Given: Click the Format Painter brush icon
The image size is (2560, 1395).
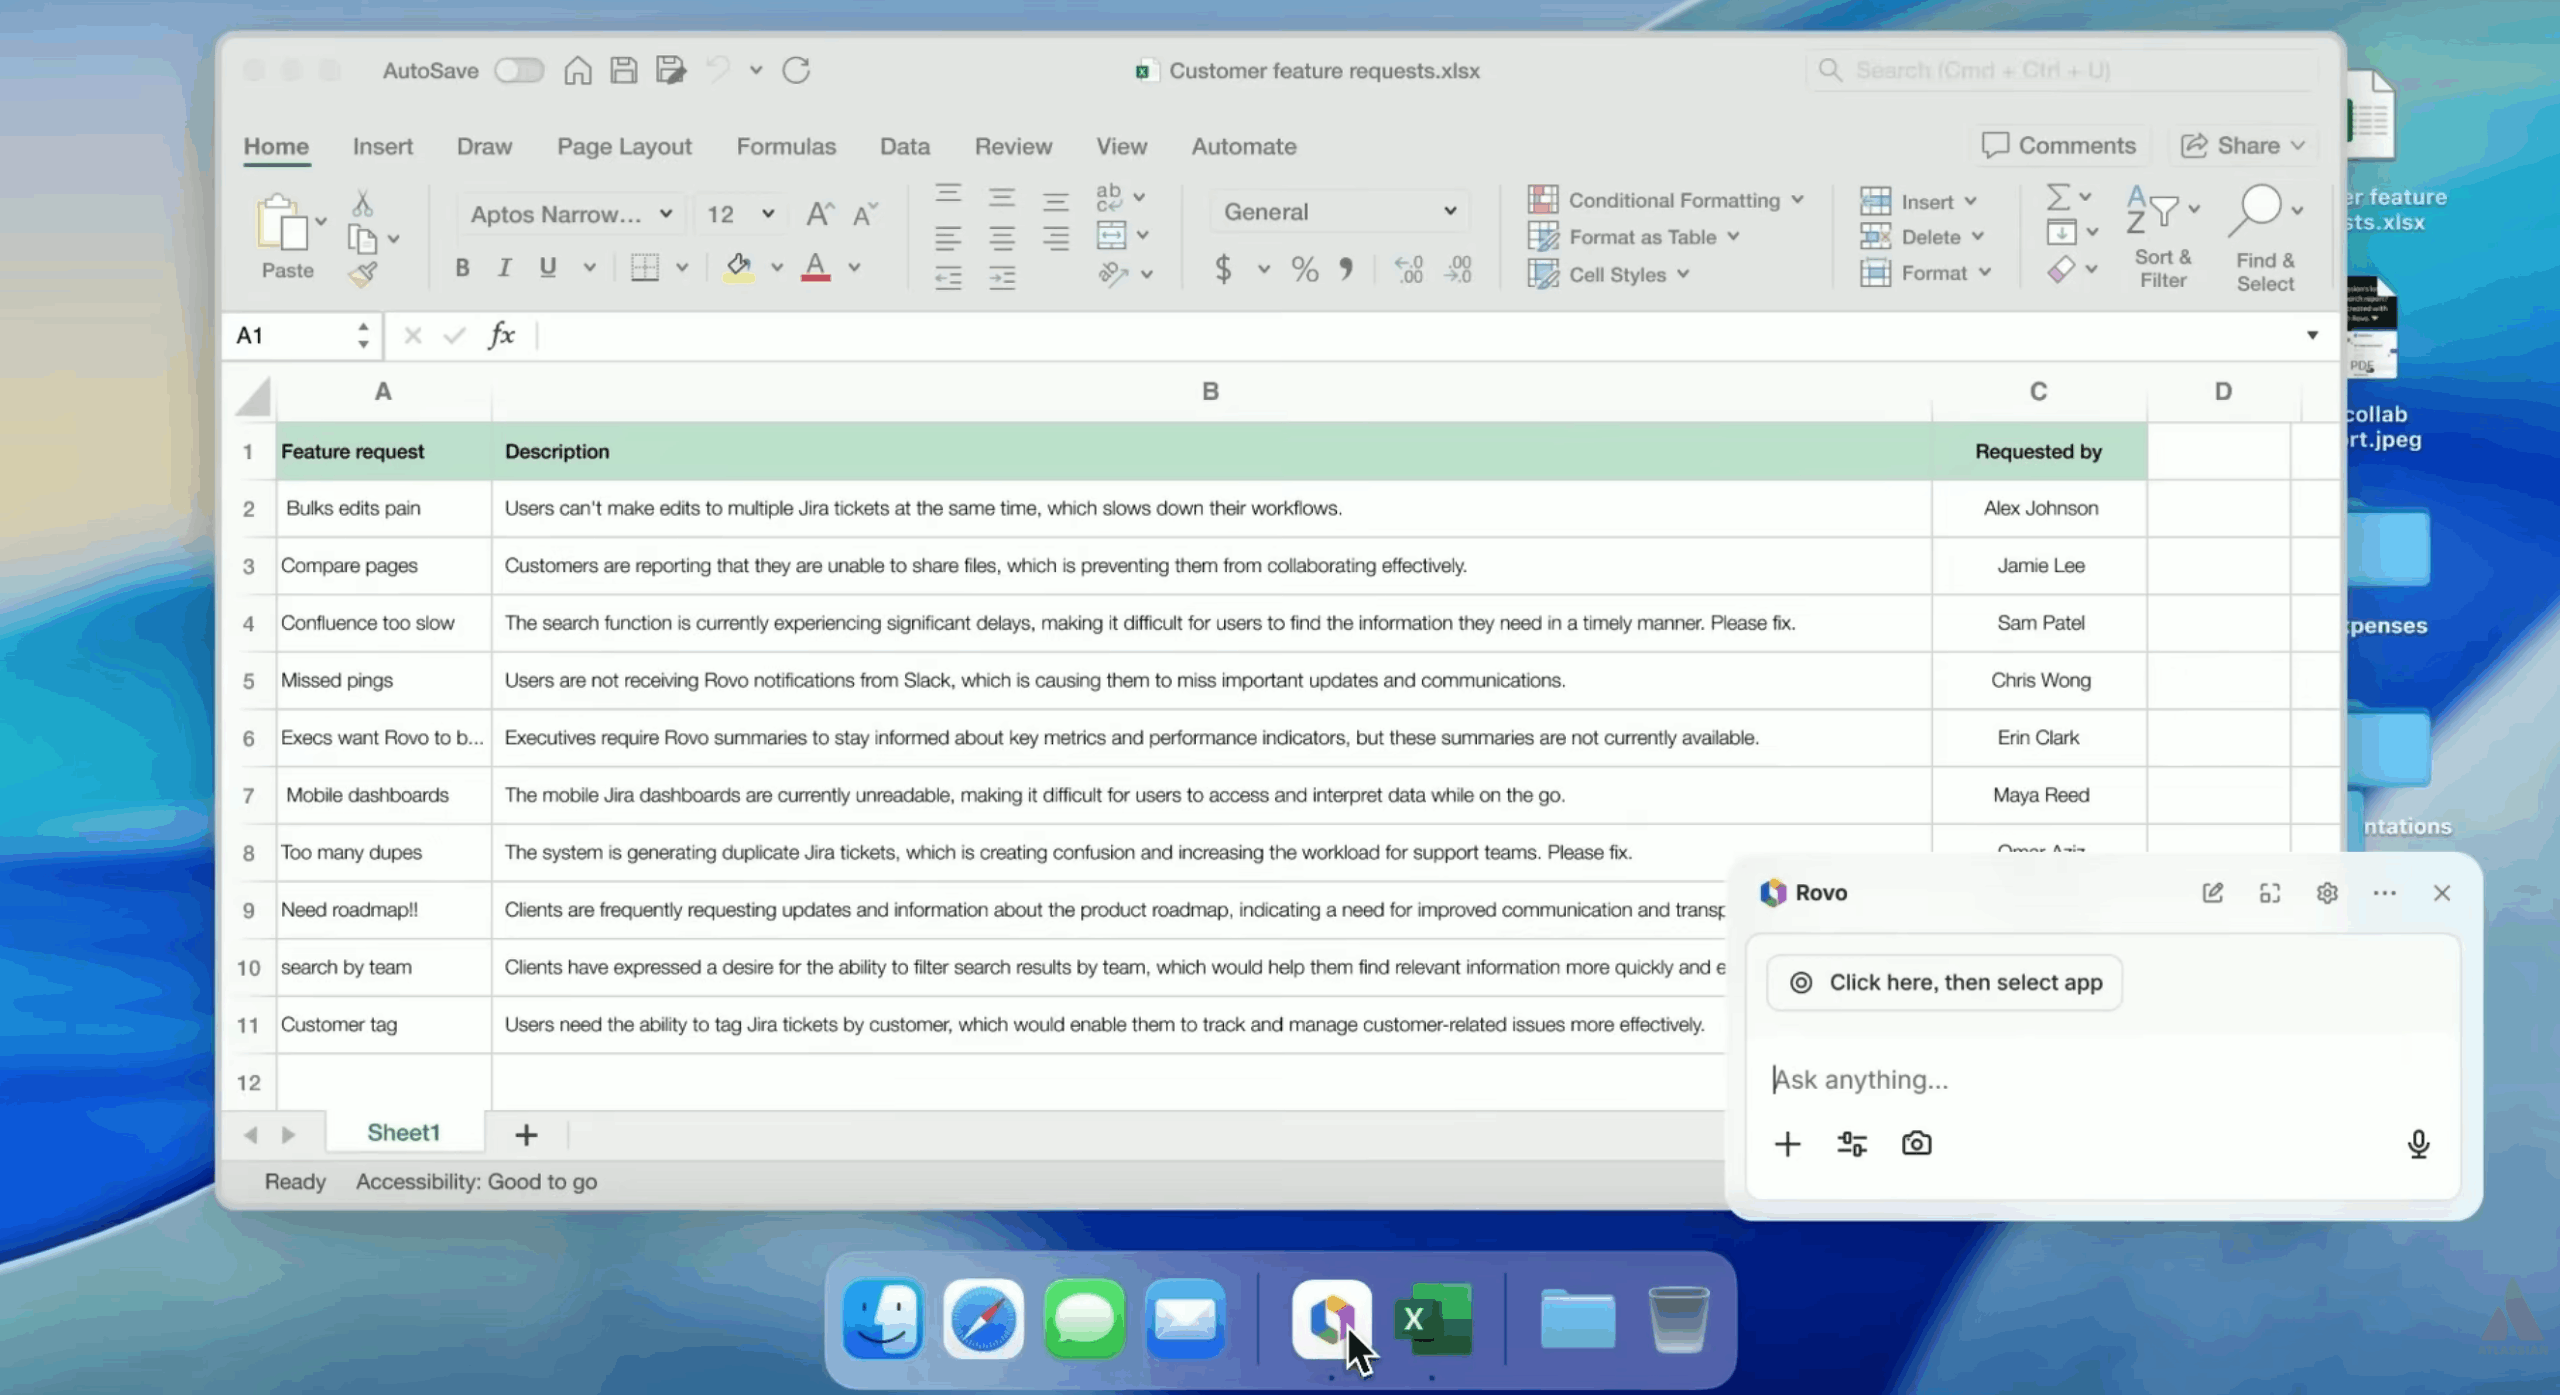Looking at the screenshot, I should (x=363, y=274).
